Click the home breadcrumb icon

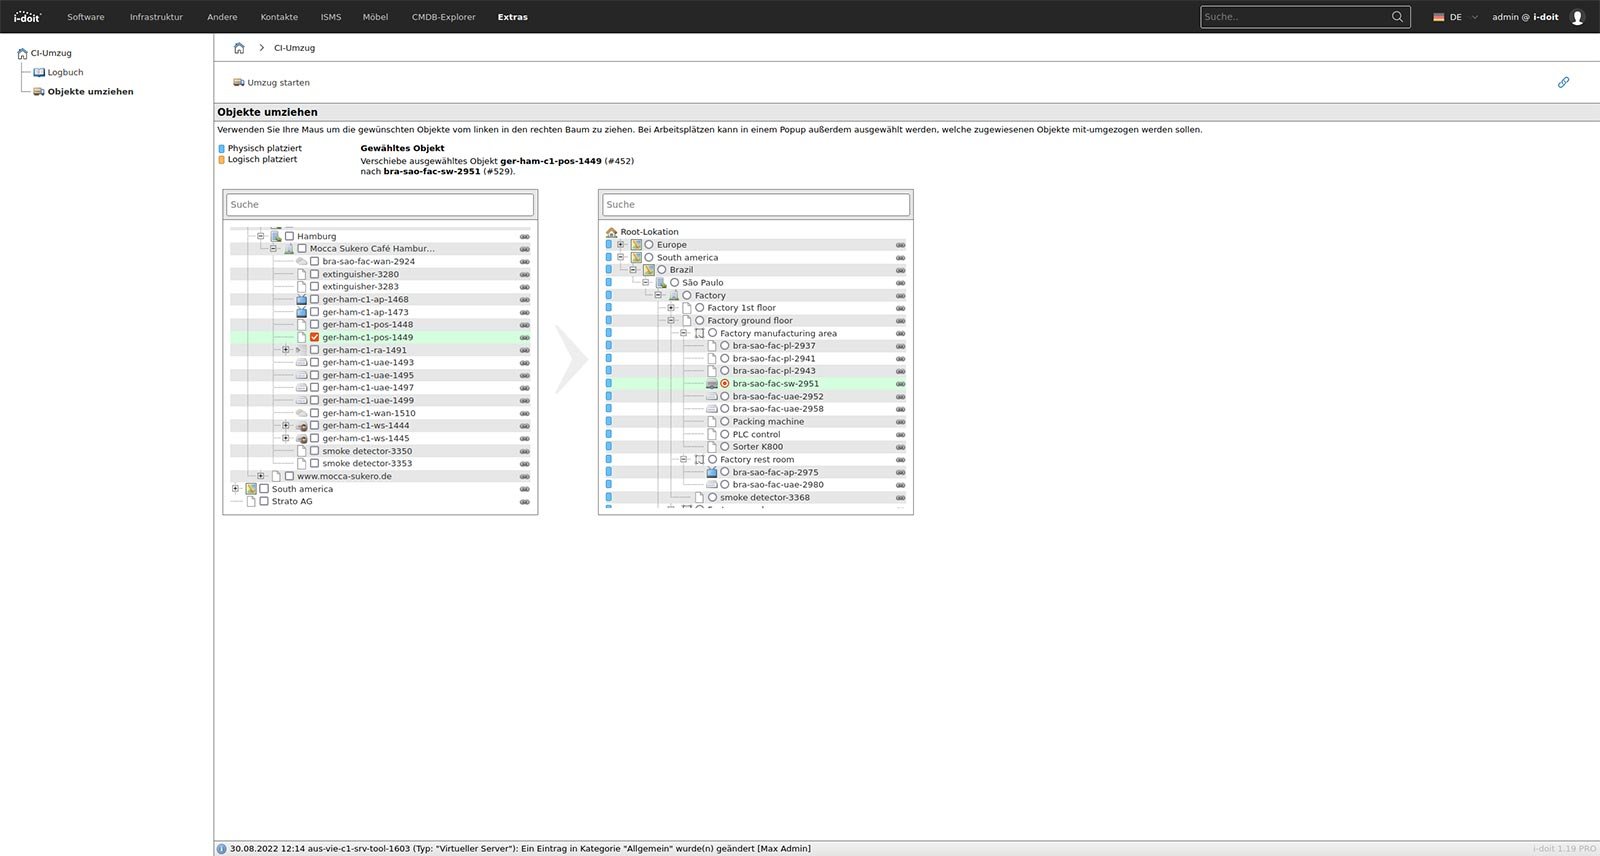coord(239,48)
